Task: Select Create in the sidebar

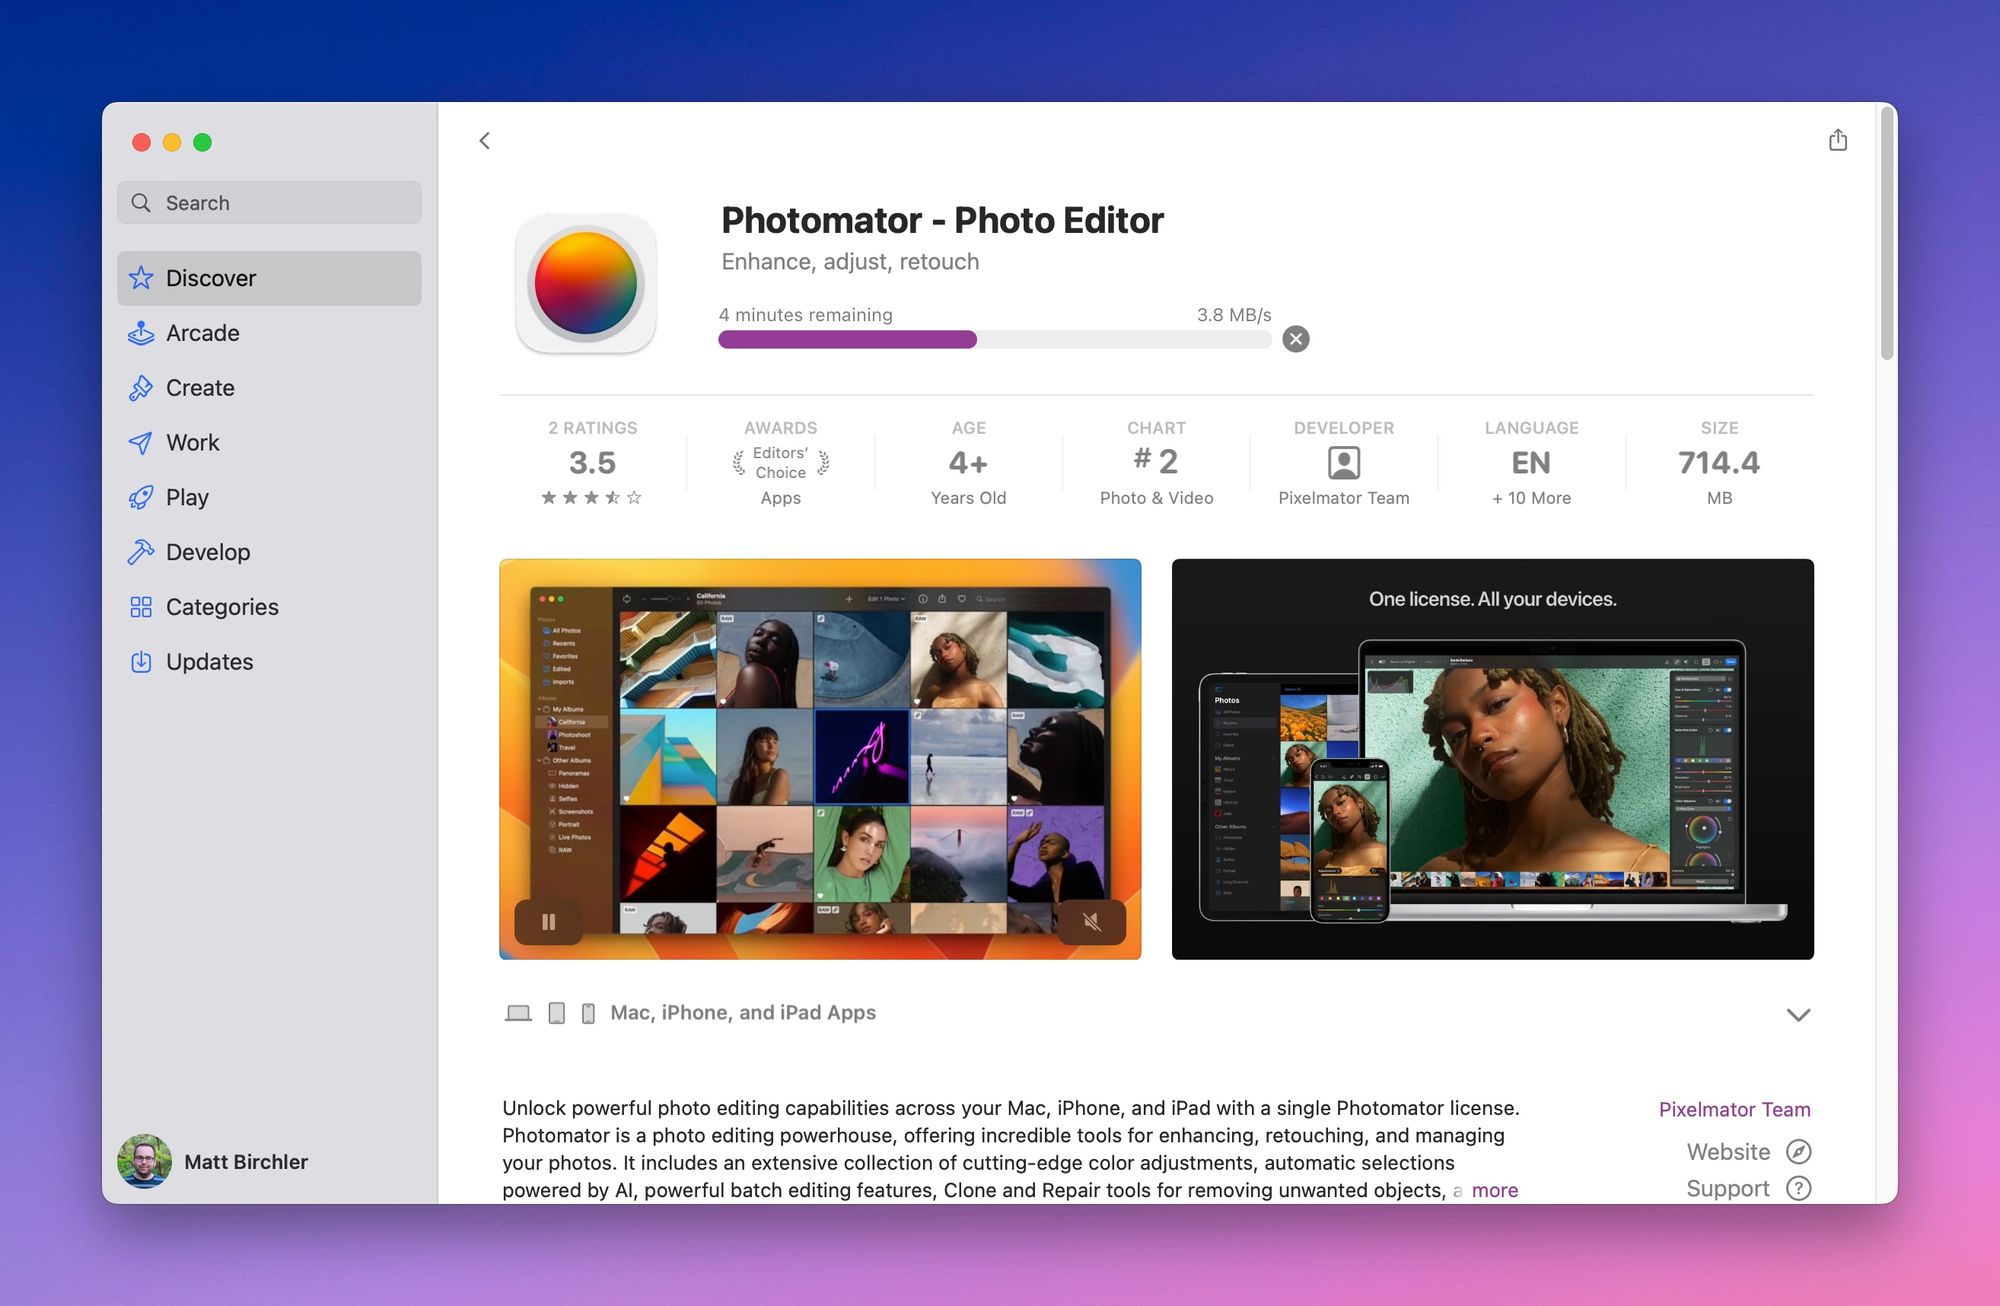Action: click(269, 388)
